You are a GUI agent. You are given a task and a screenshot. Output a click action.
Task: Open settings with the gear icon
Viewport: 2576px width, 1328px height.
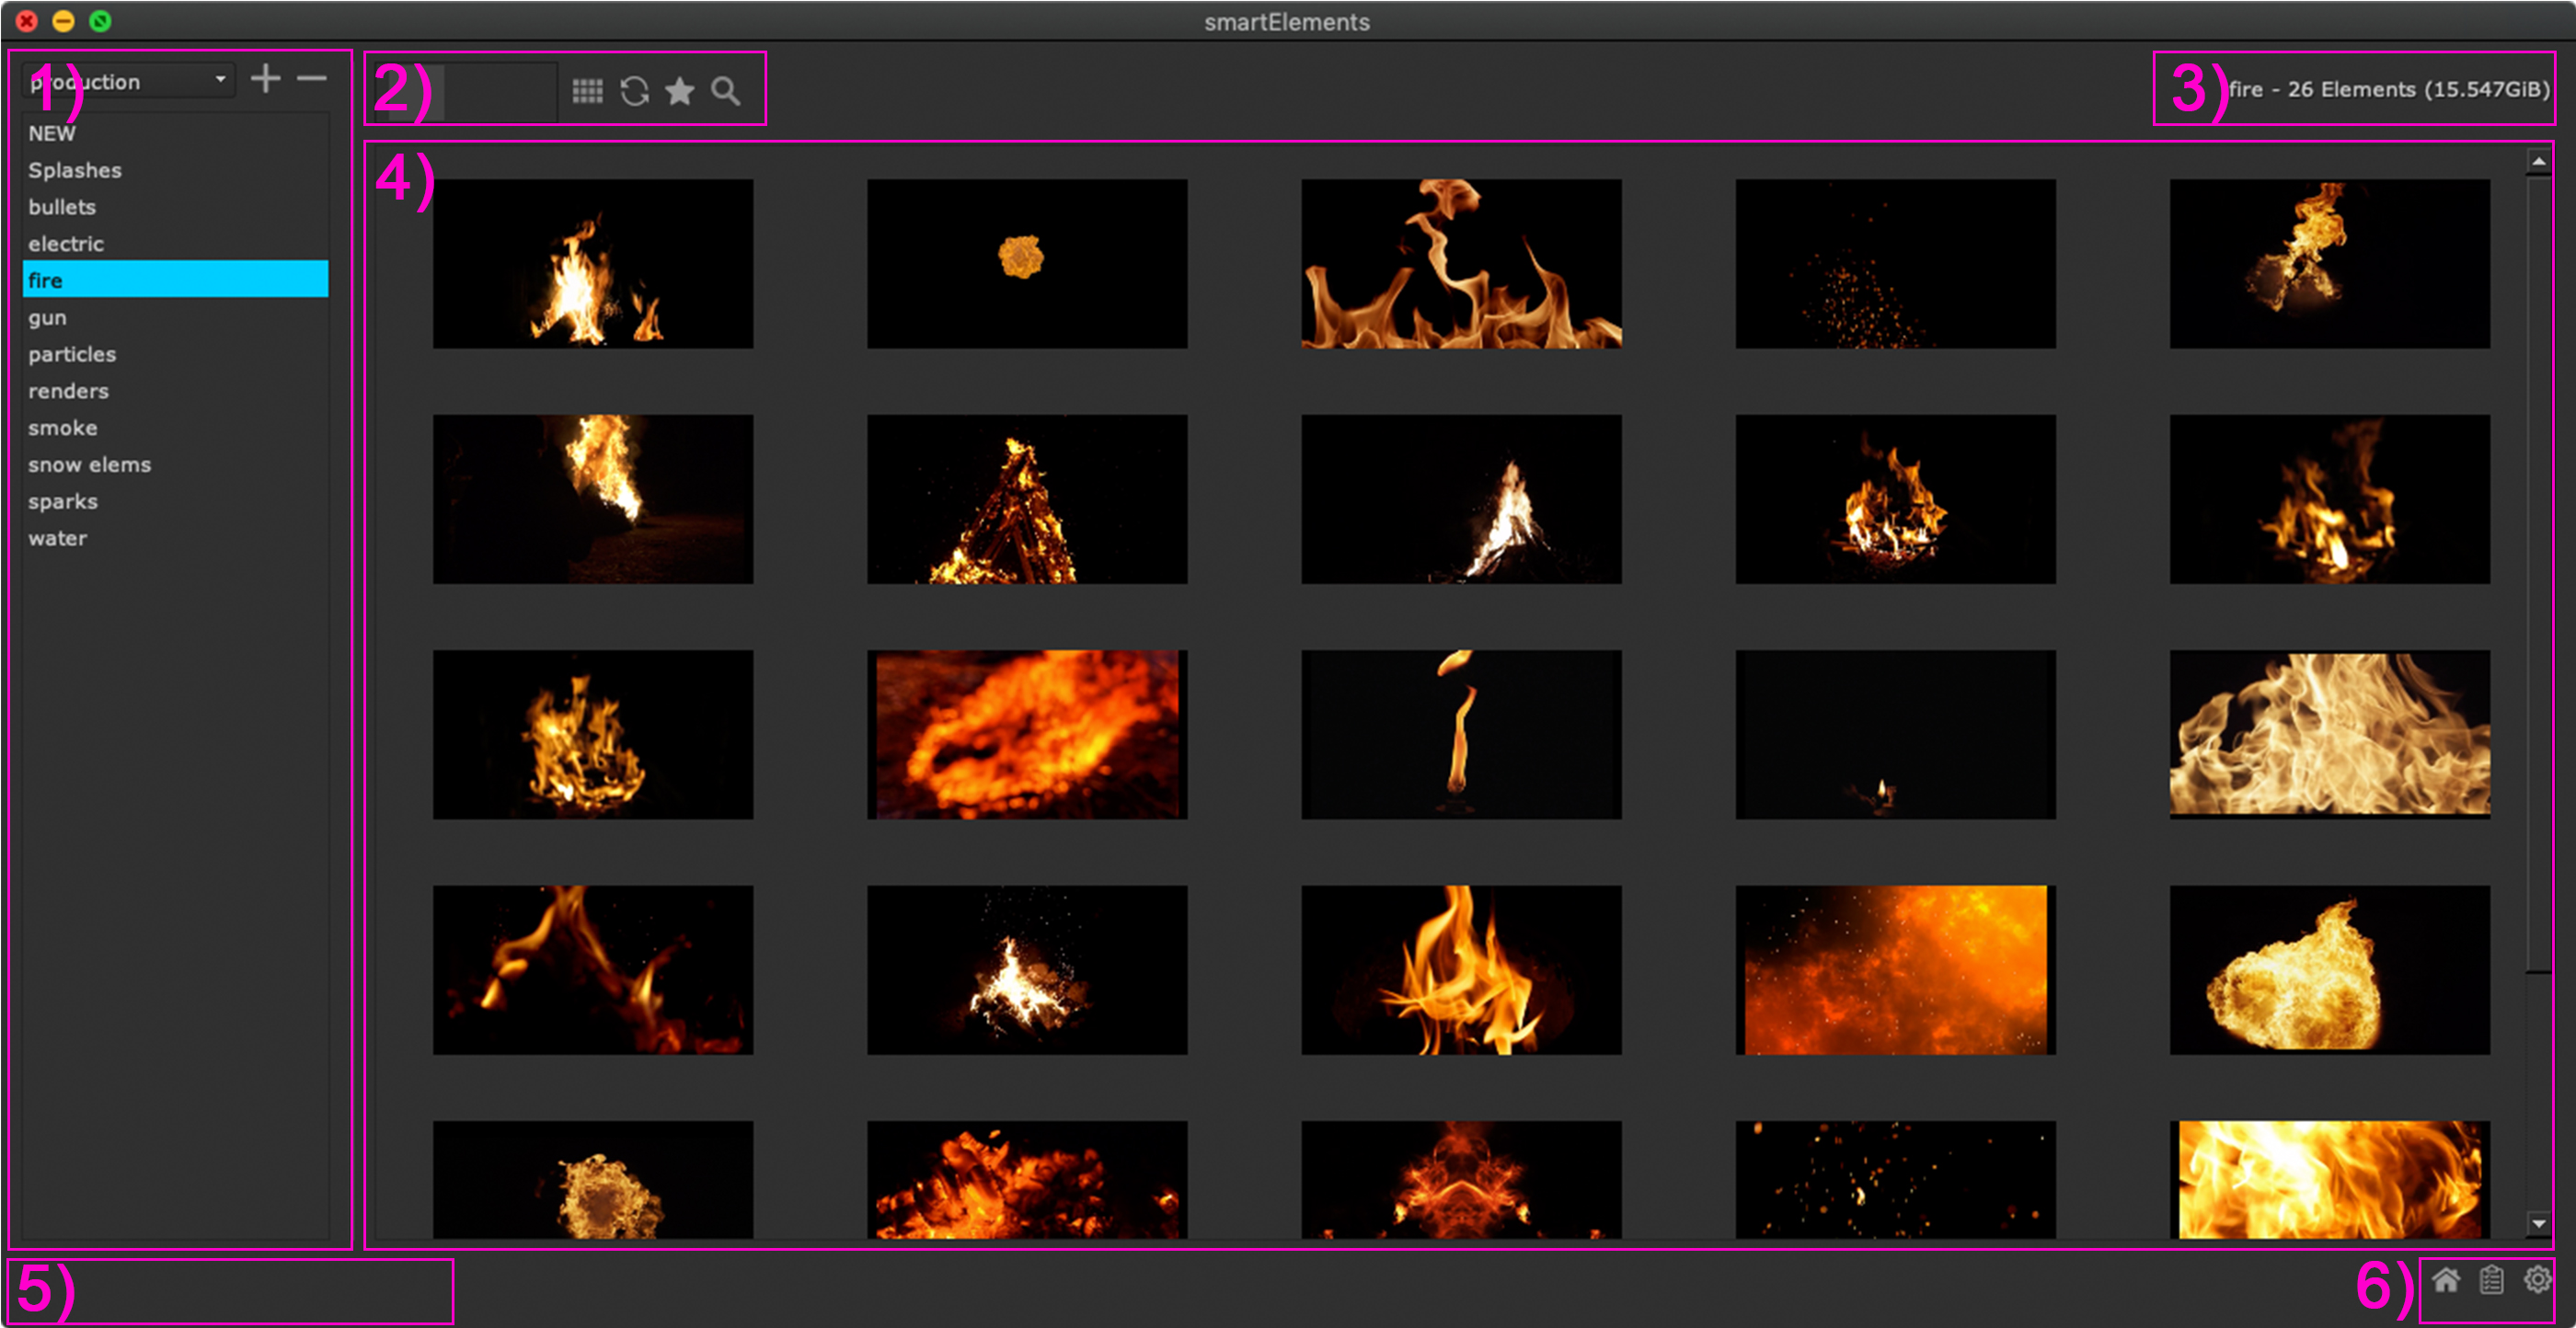(x=2537, y=1280)
